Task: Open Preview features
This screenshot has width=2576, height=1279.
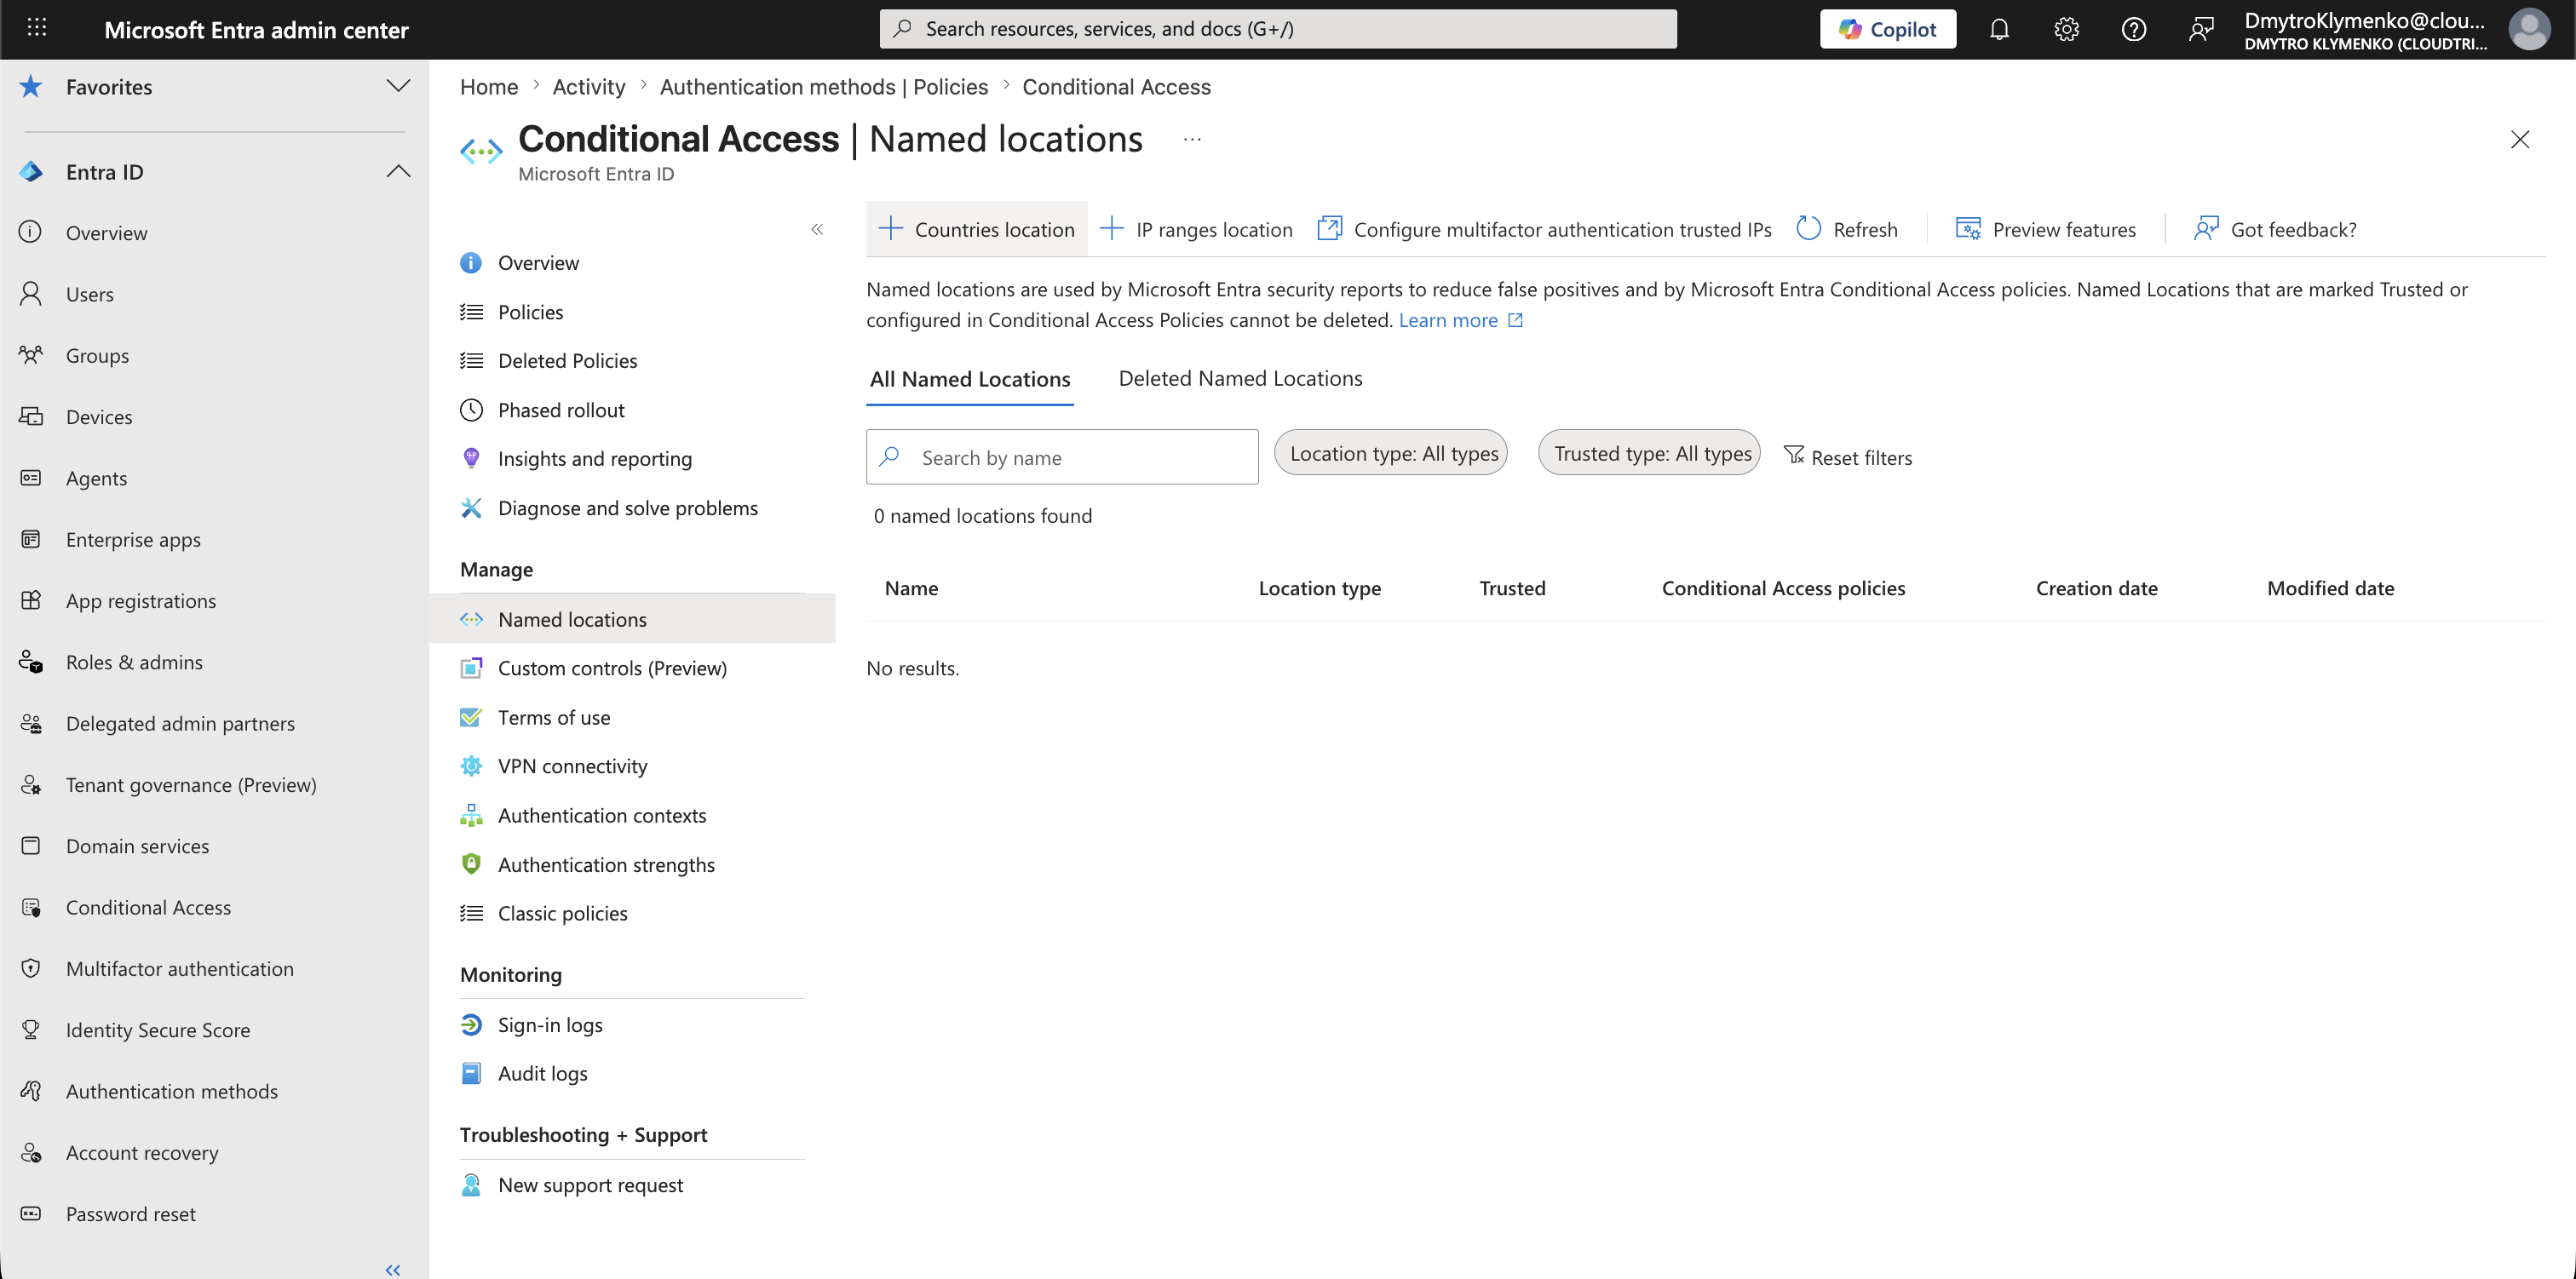Action: click(x=2045, y=229)
